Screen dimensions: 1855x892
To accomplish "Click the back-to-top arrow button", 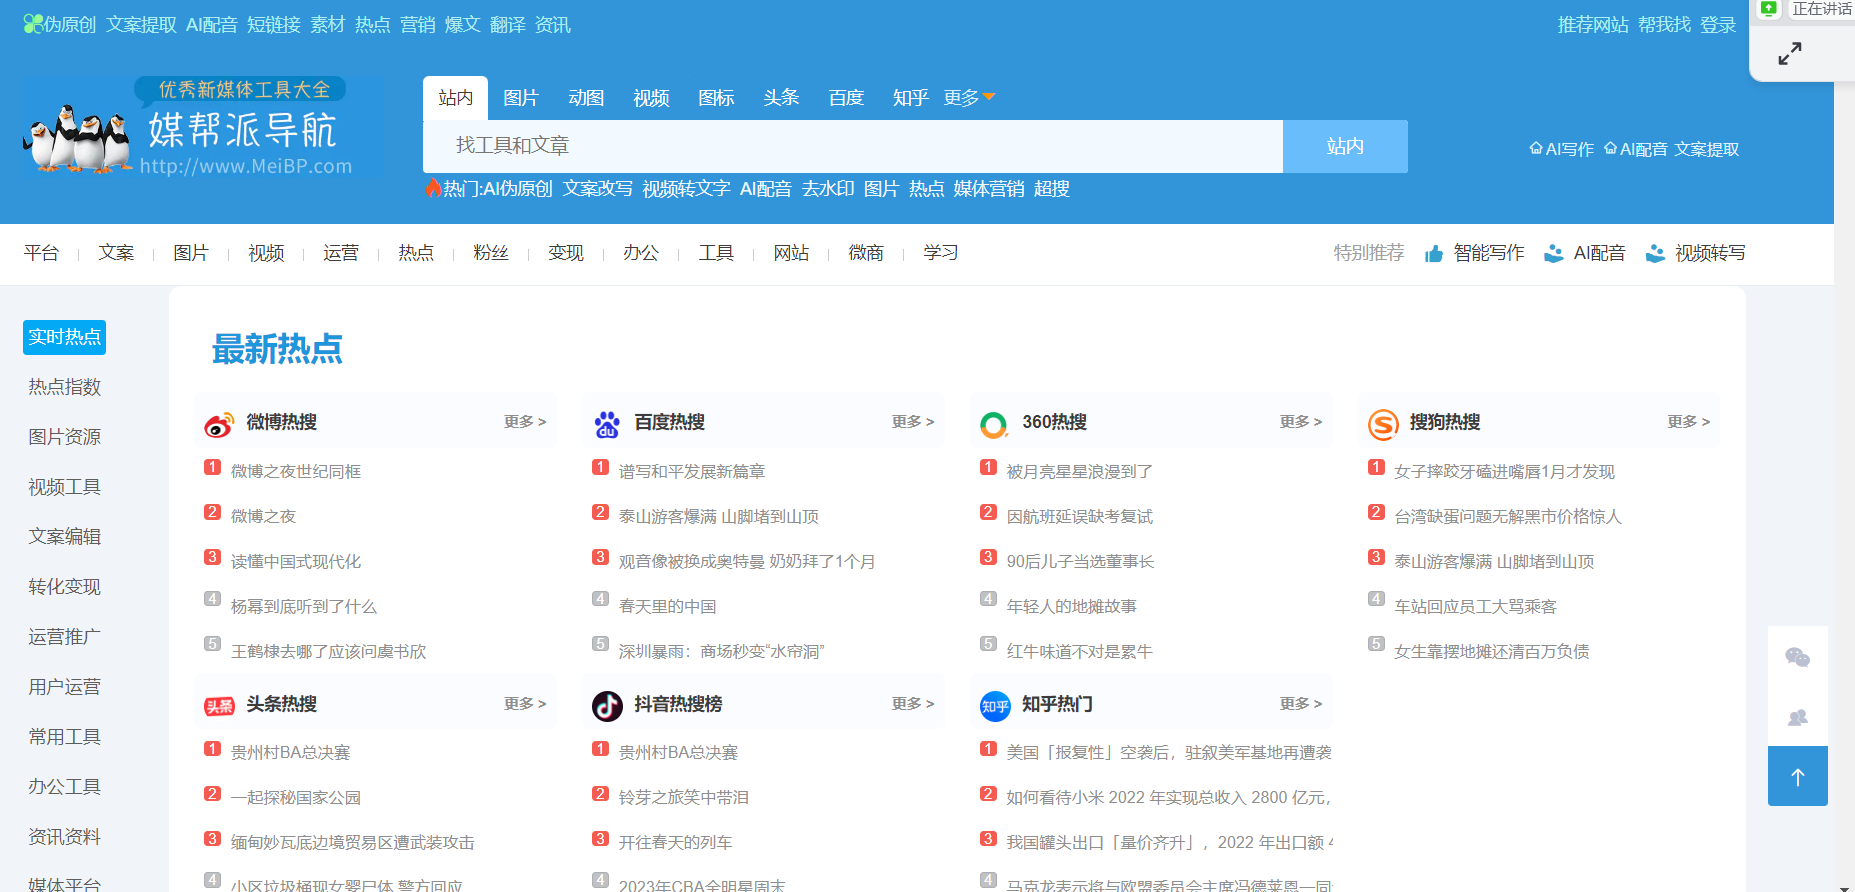I will point(1797,777).
